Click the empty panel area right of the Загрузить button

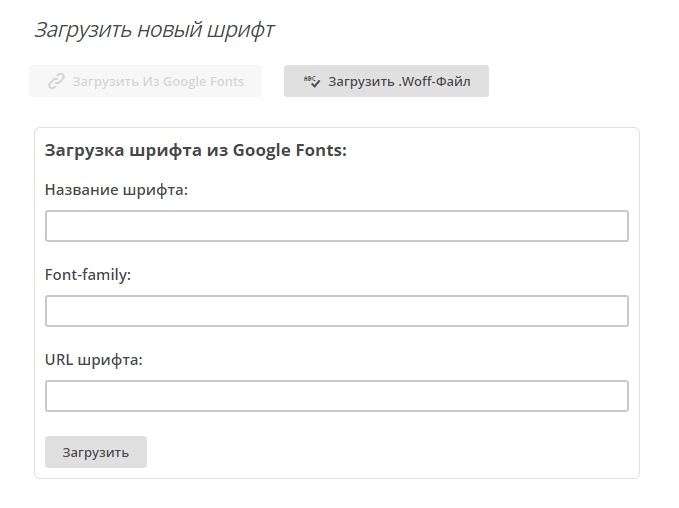tap(390, 452)
